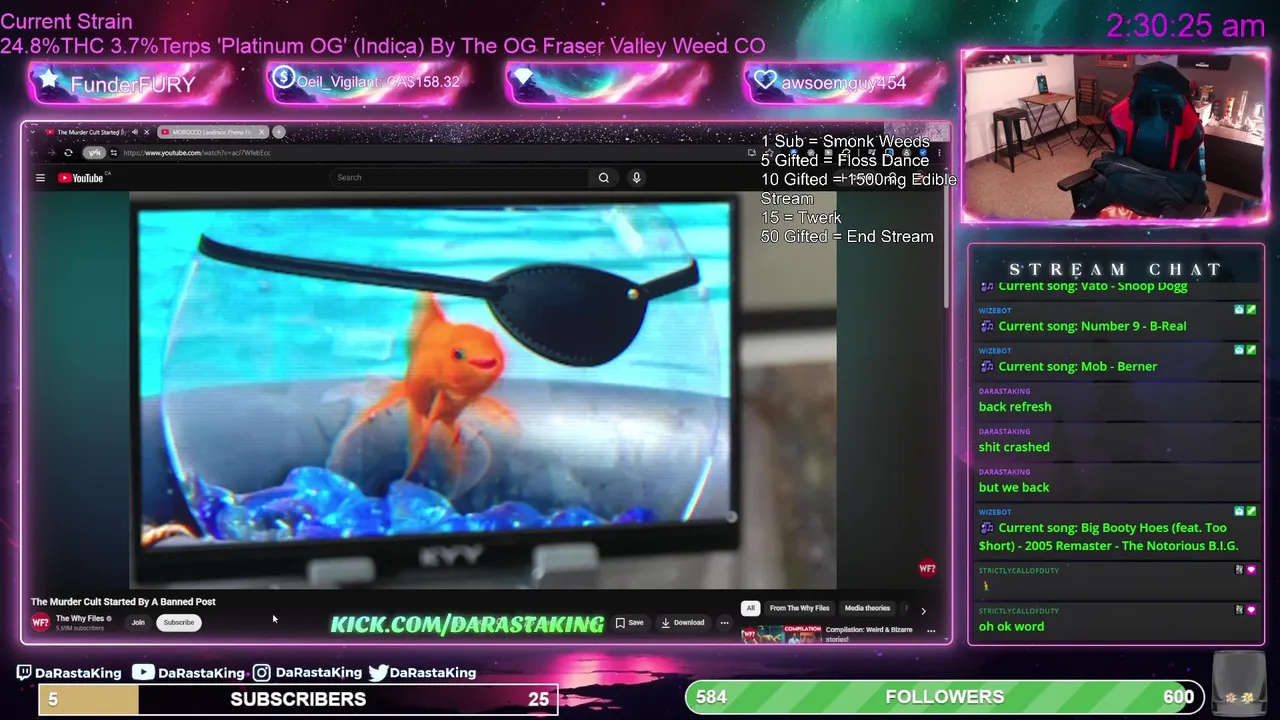Go back with the browser back arrow
This screenshot has height=720, width=1280.
click(x=34, y=153)
